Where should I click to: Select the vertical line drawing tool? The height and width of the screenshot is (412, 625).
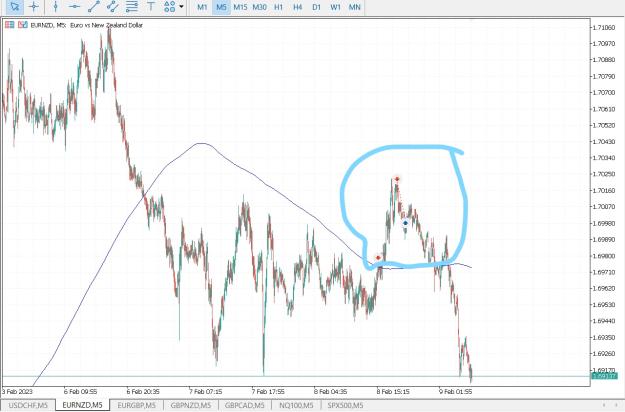tap(55, 7)
